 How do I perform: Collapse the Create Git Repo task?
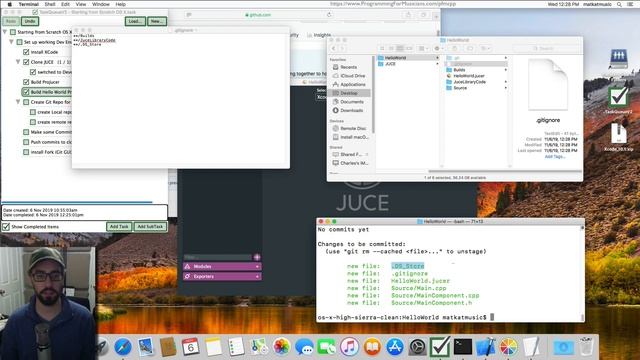(18, 102)
